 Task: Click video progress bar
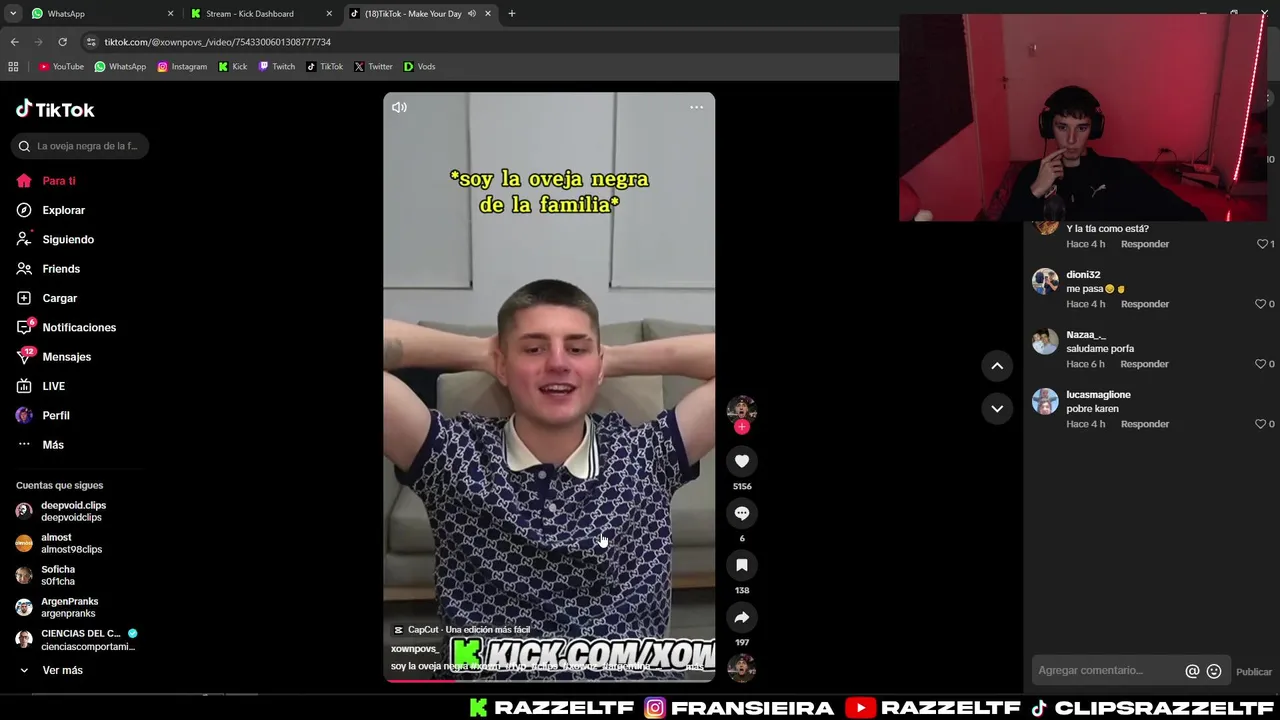click(549, 680)
